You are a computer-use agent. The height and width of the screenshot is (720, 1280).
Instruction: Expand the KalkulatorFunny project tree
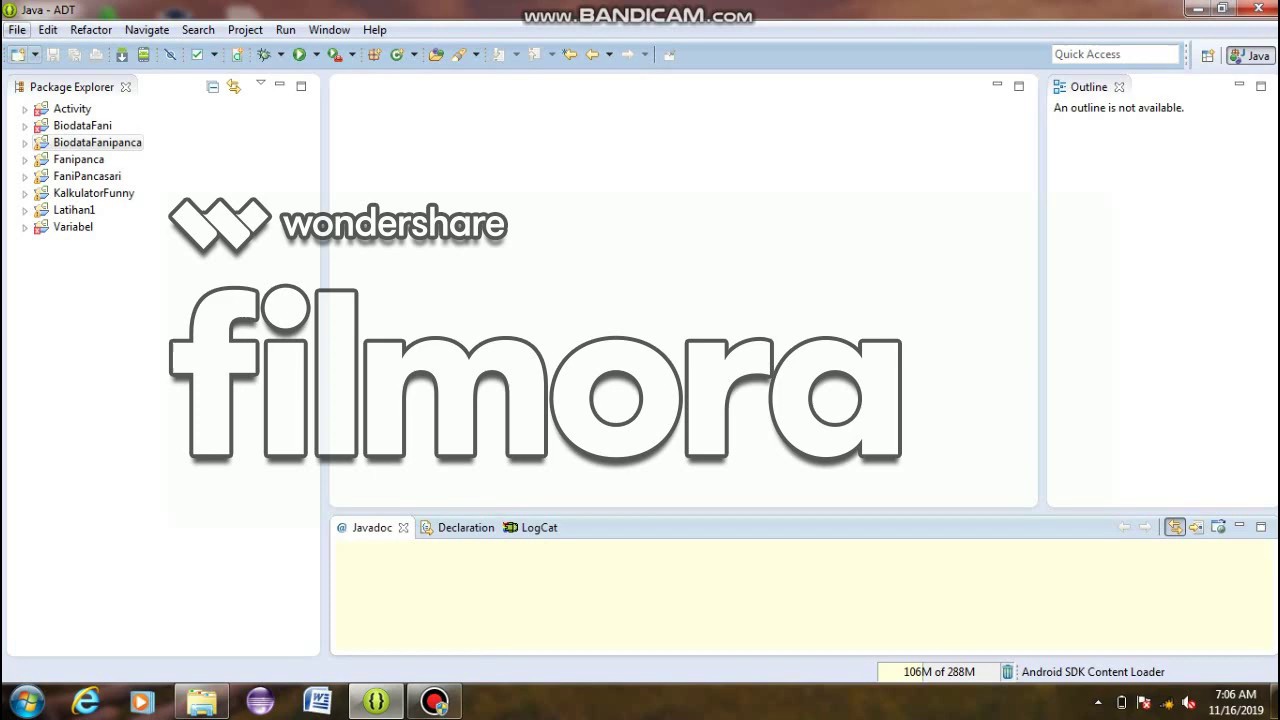(x=25, y=193)
